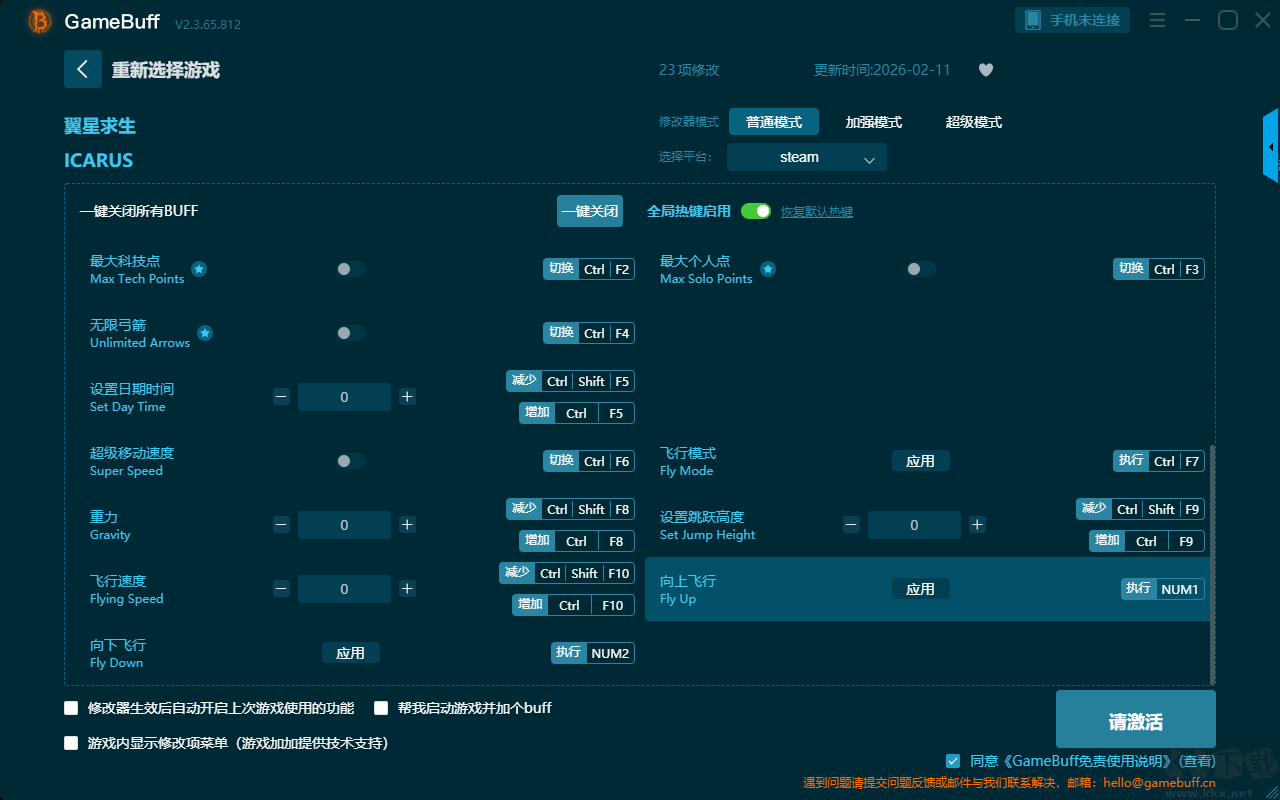Apply Fly Down
Screen dimensions: 1280x800
pos(351,653)
